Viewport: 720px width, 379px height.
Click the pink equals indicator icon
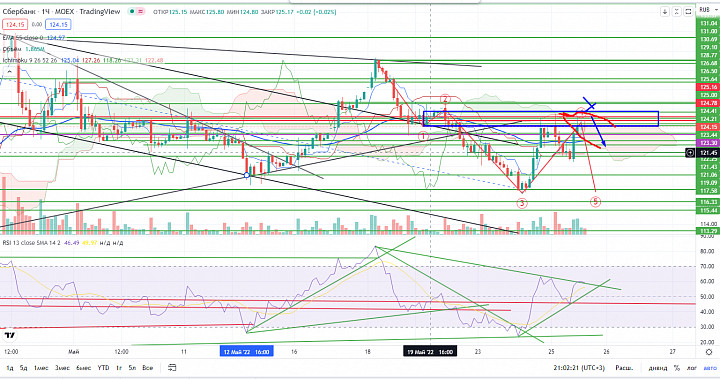[x=141, y=11]
